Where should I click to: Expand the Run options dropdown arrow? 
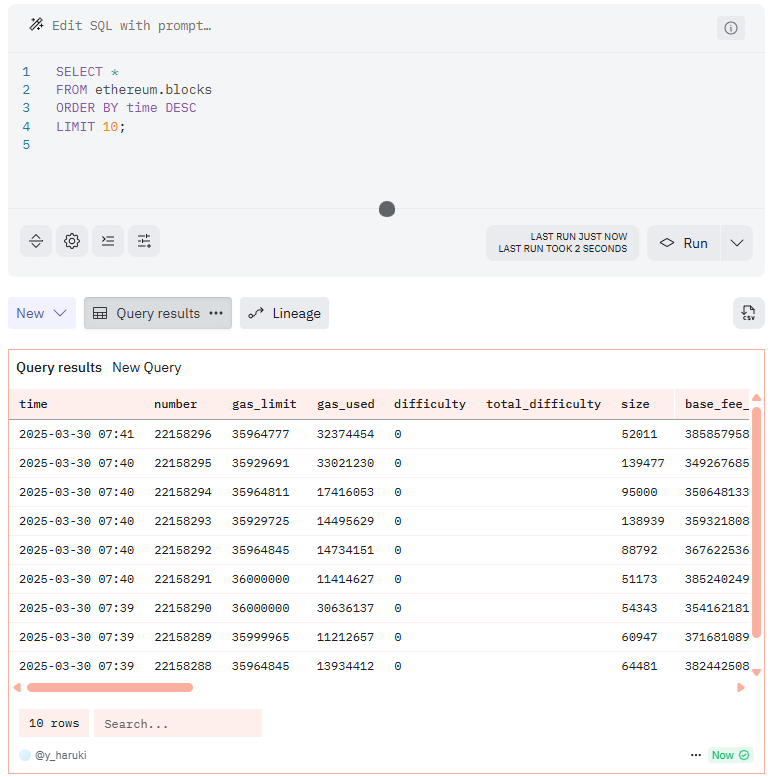pos(737,243)
